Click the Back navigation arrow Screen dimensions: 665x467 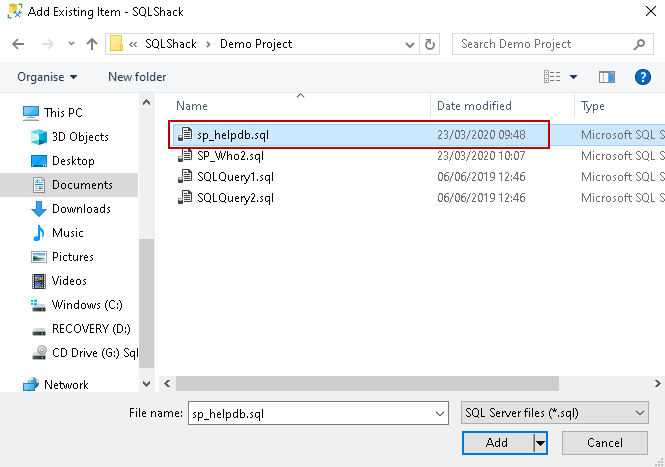19,44
